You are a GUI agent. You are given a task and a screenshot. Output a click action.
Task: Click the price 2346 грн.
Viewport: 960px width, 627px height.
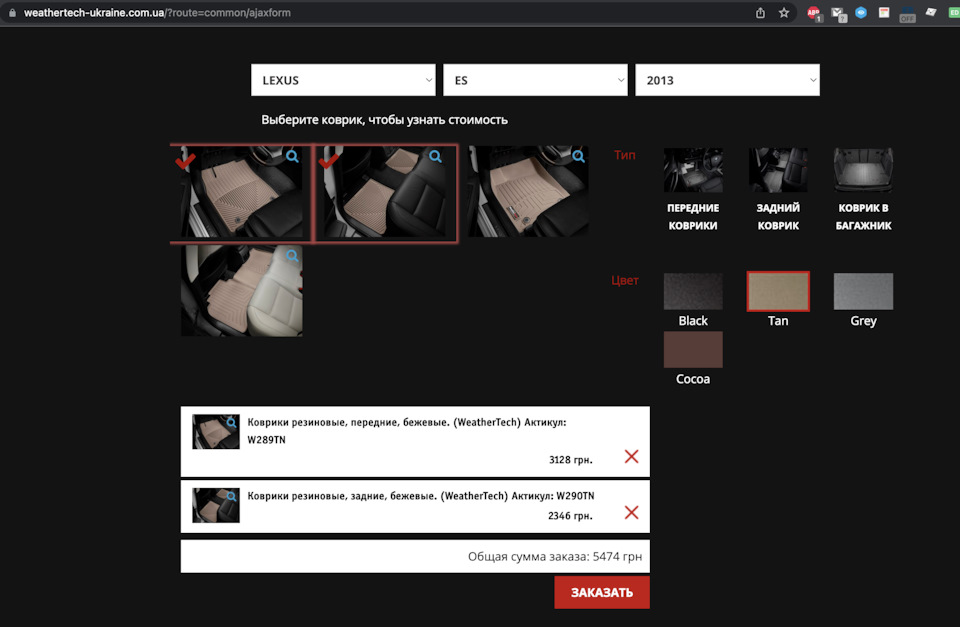coord(571,516)
